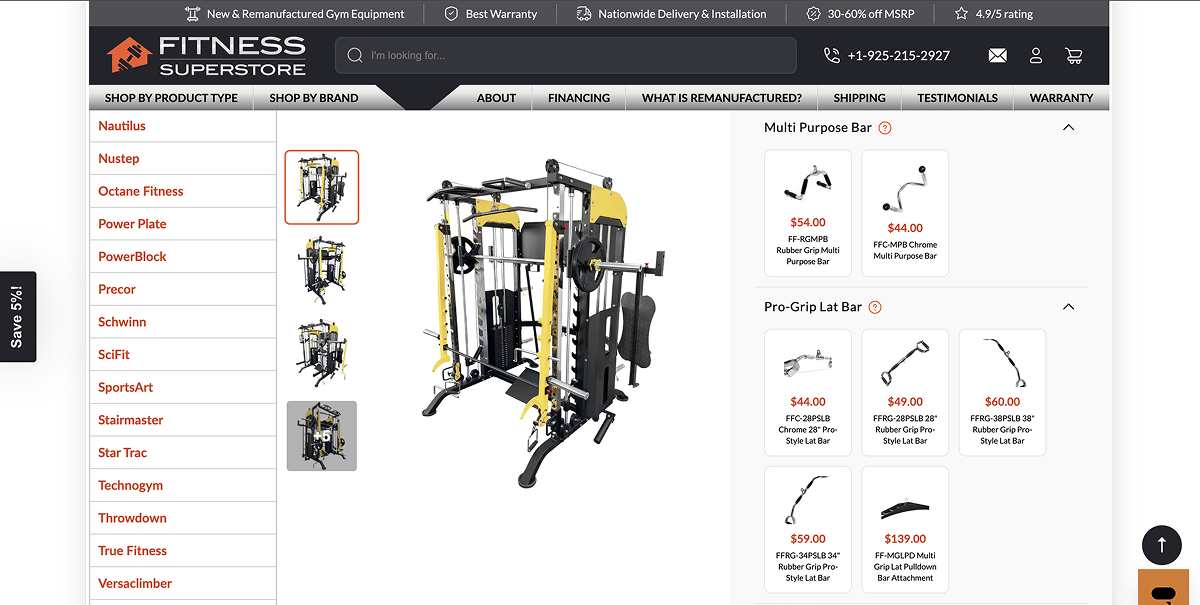
Task: Open the Financing menu item
Action: [579, 98]
